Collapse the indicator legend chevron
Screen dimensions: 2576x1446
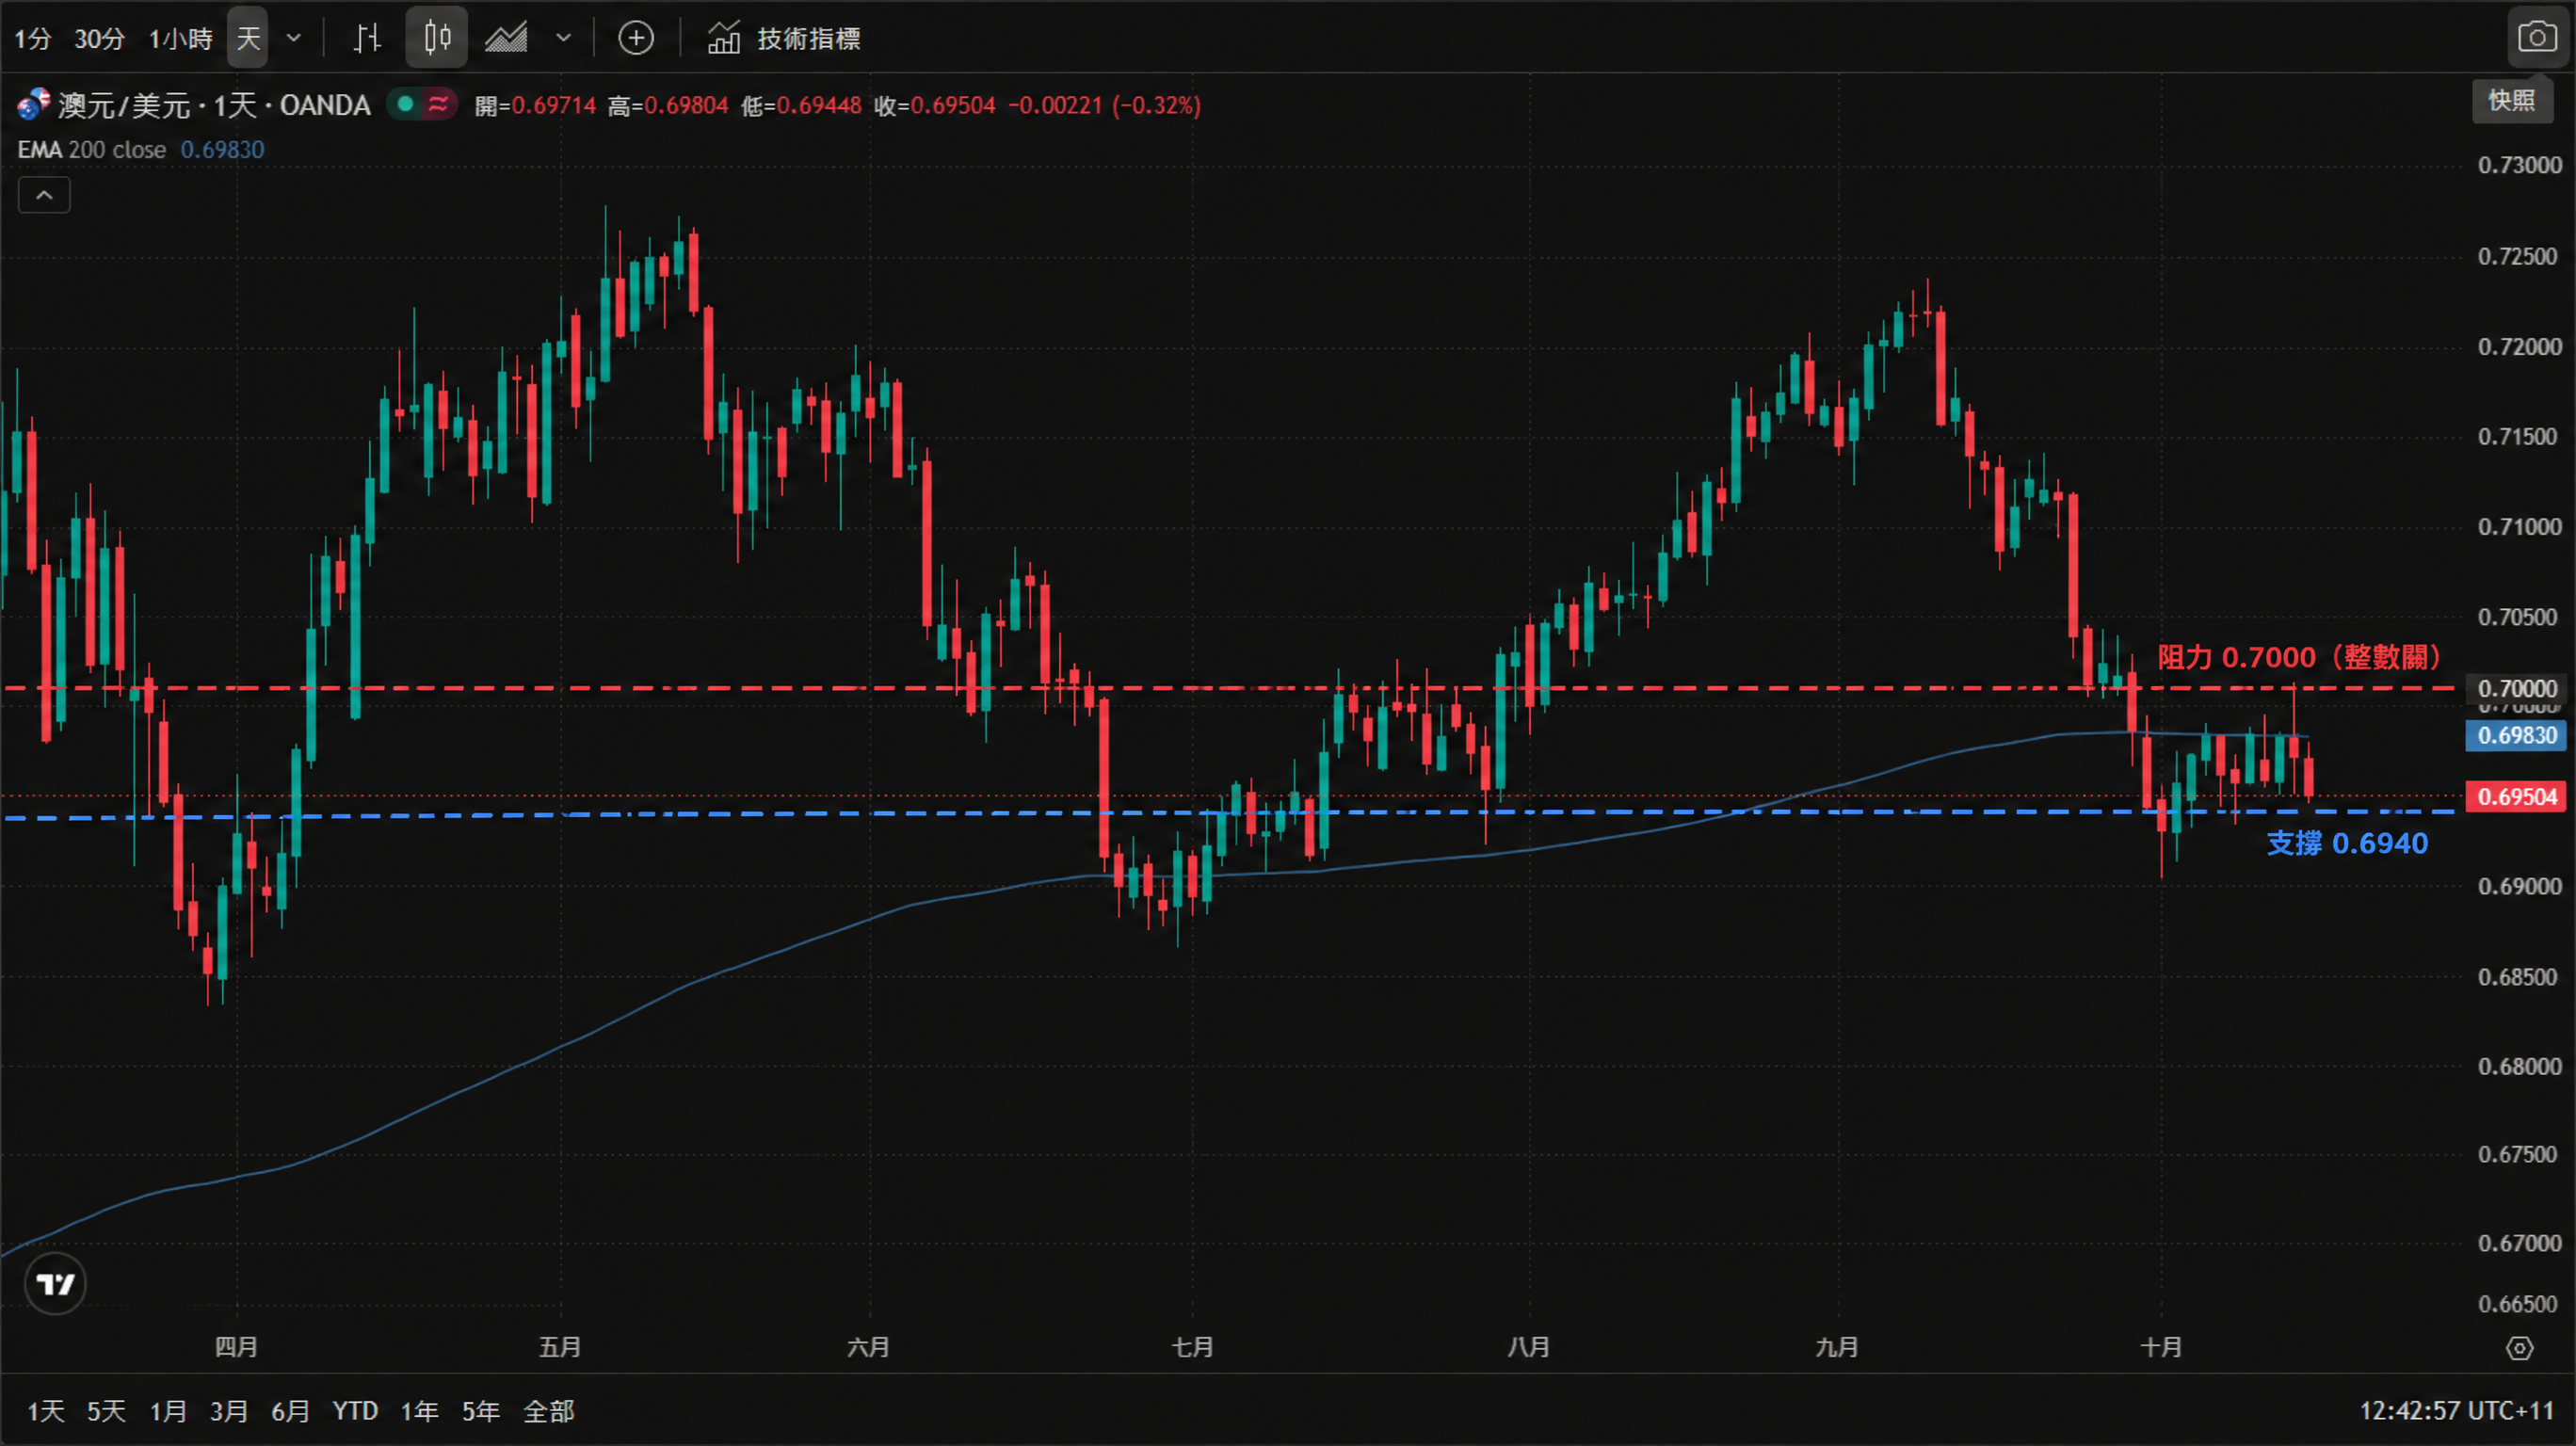tap(44, 195)
